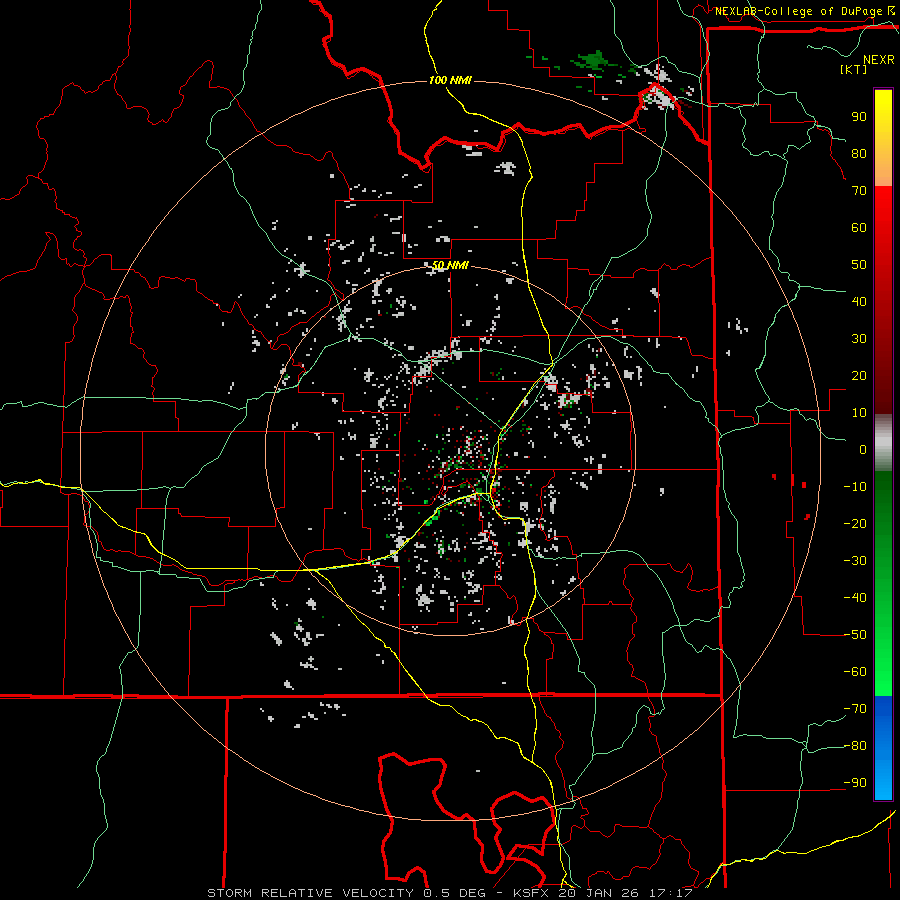
Task: Click the Storm Relative Velocity caption text
Action: point(450,893)
